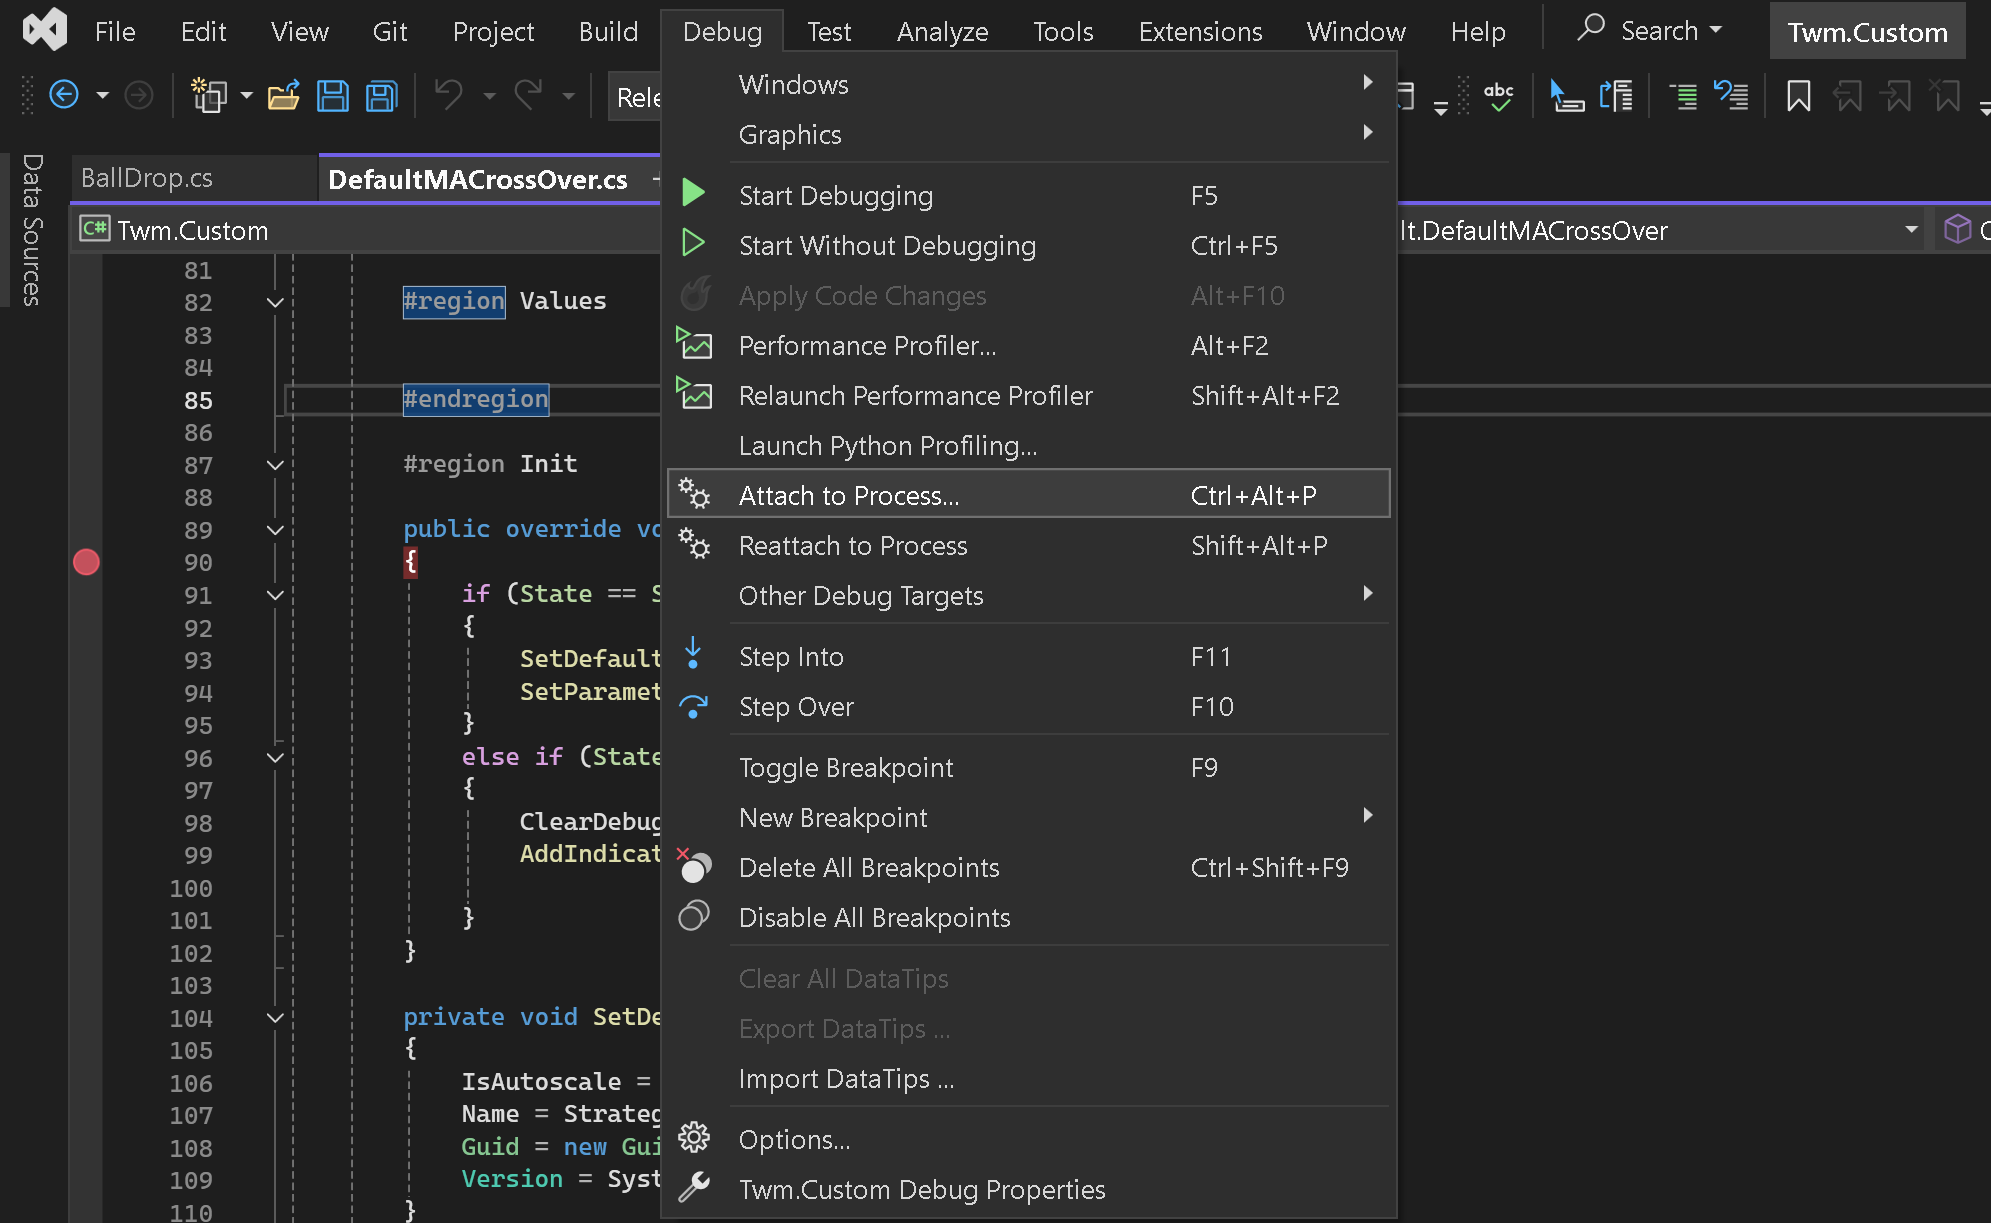Click the Step Into arrow icon
Image resolution: width=1991 pixels, height=1223 pixels.
pyautogui.click(x=693, y=654)
